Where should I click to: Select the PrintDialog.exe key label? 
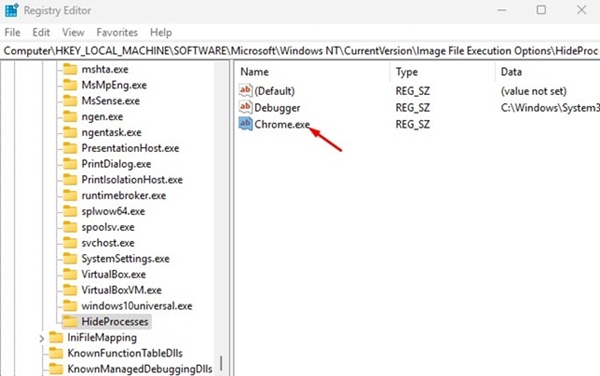[x=116, y=164]
